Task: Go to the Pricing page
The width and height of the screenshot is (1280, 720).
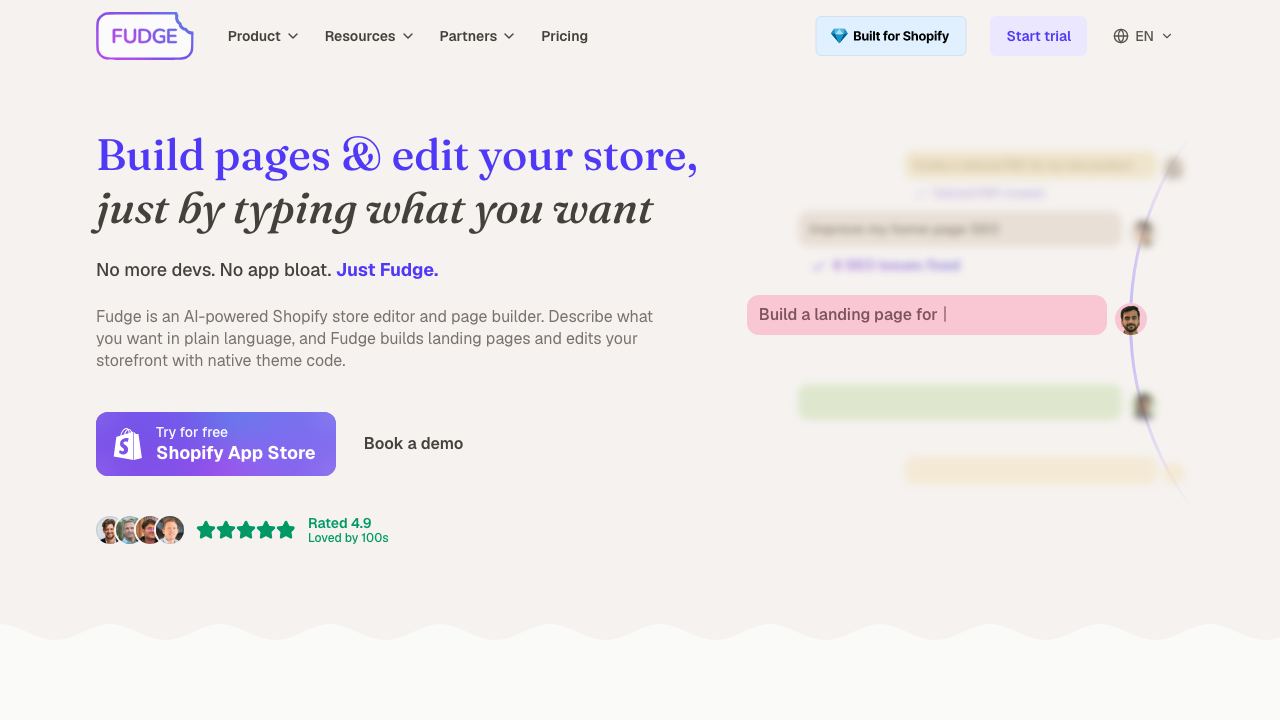Action: (564, 36)
